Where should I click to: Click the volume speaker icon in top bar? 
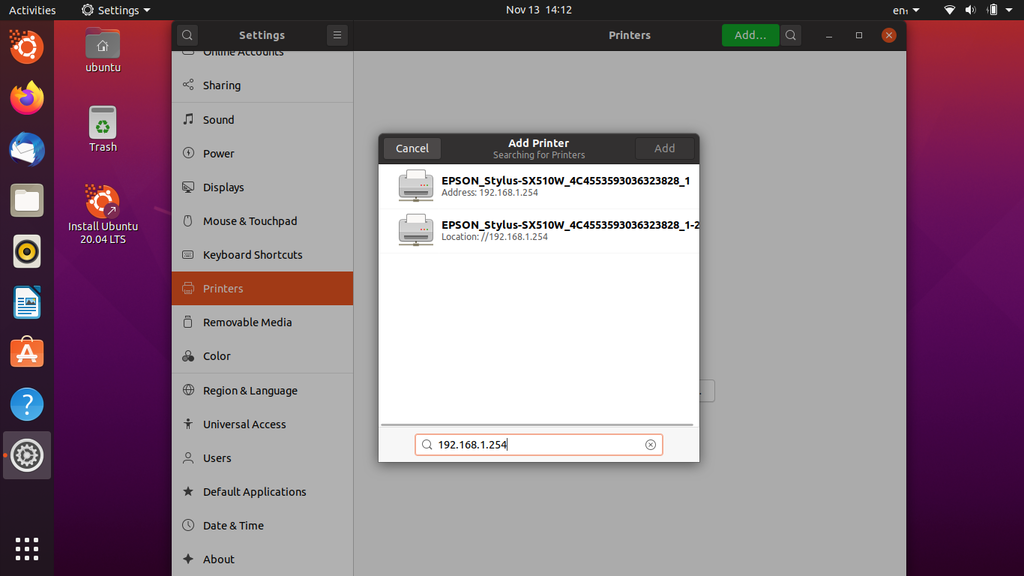pos(971,10)
